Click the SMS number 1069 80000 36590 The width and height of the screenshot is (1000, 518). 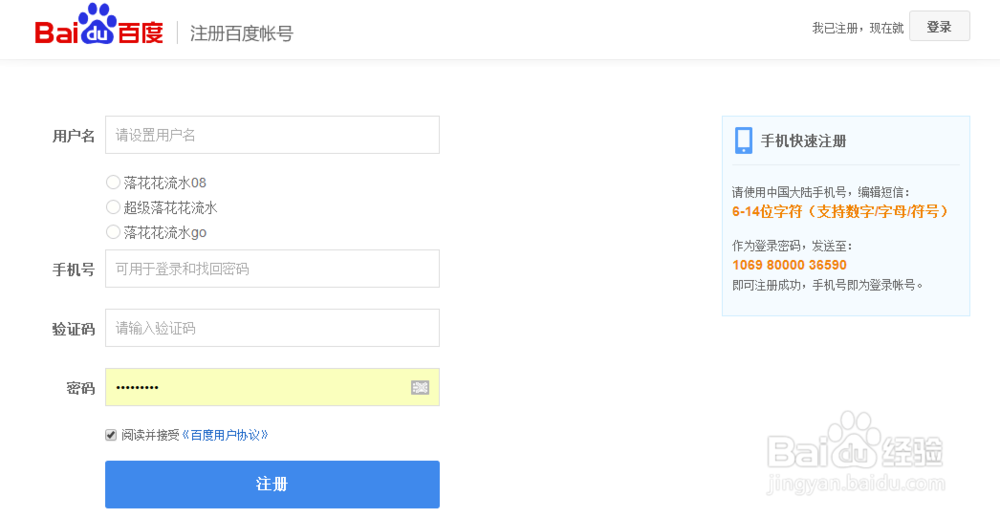coord(789,265)
